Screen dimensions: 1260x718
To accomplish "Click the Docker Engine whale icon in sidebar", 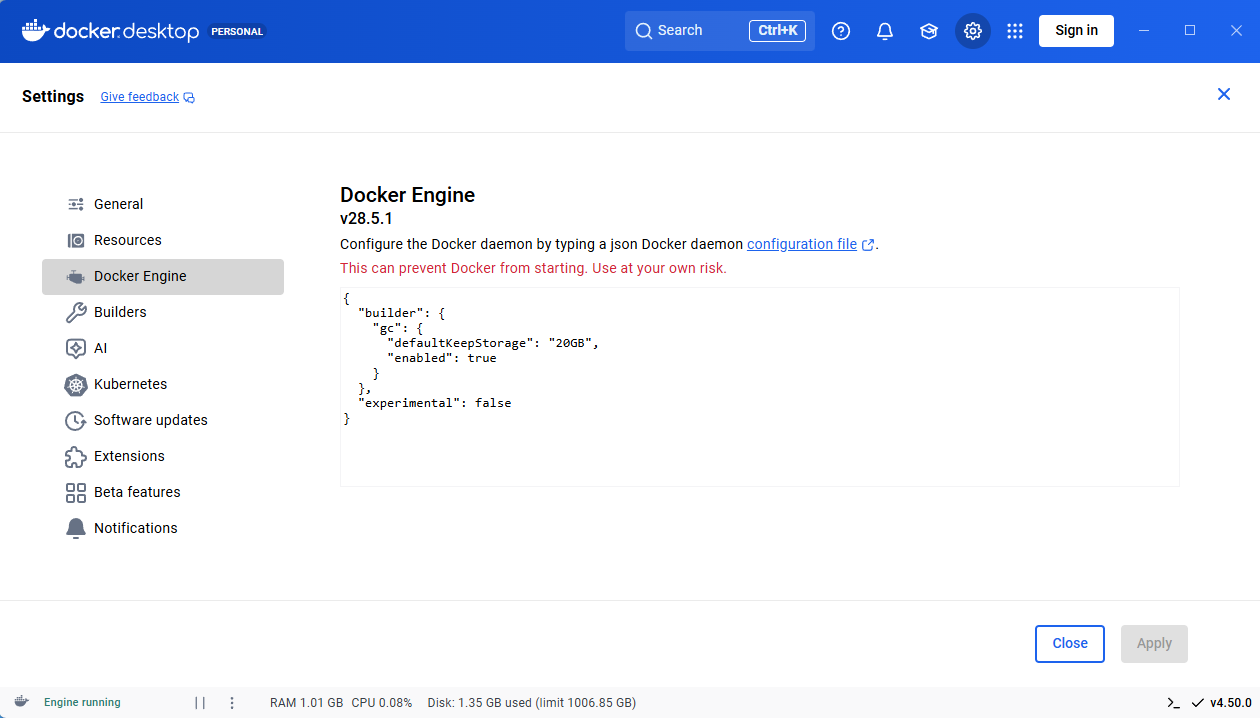I will pos(76,276).
